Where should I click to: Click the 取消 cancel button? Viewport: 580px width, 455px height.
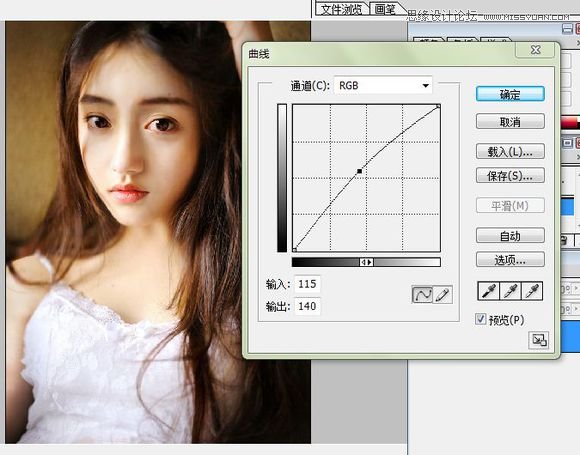(x=510, y=122)
